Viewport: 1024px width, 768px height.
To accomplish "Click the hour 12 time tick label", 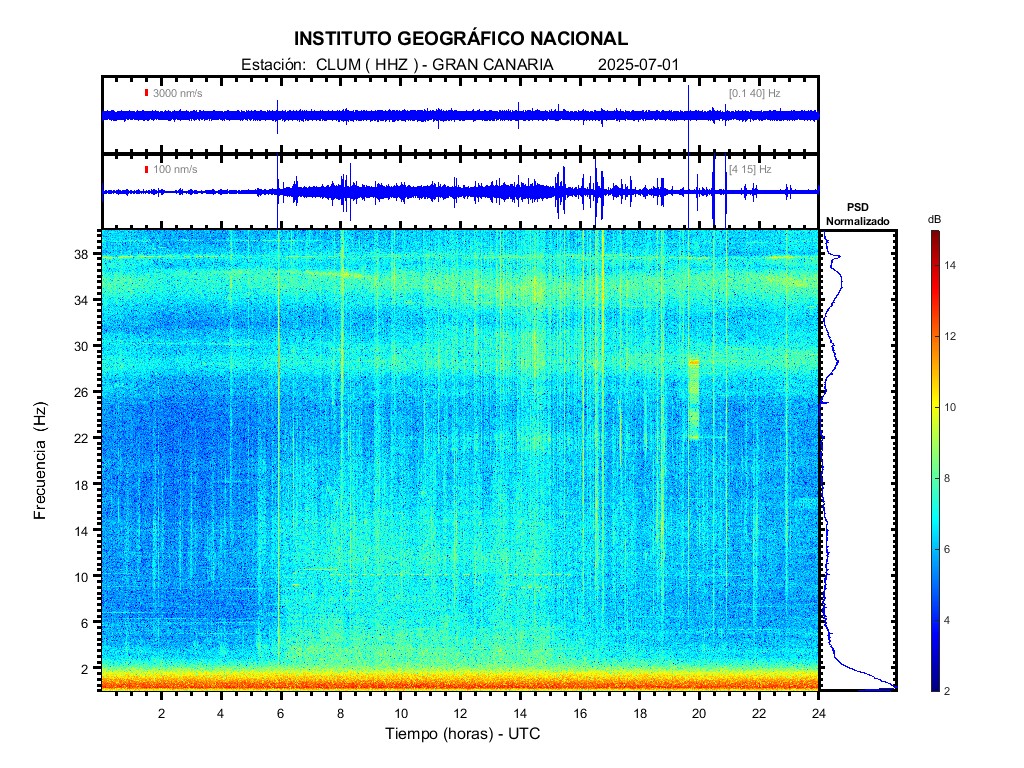I will (460, 713).
